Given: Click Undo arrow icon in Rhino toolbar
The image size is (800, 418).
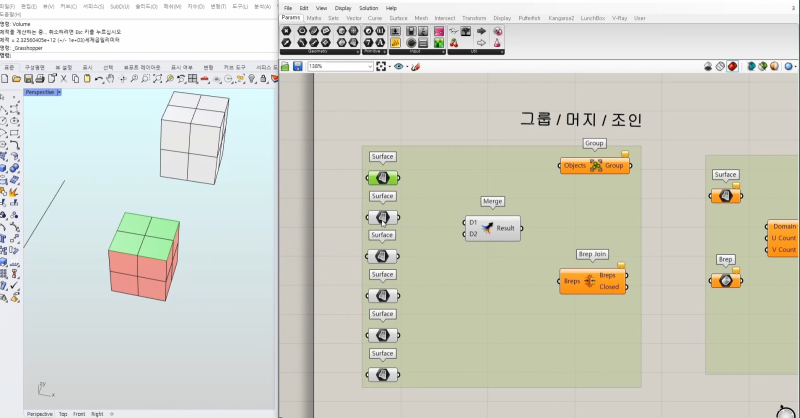Looking at the screenshot, I should point(98,79).
